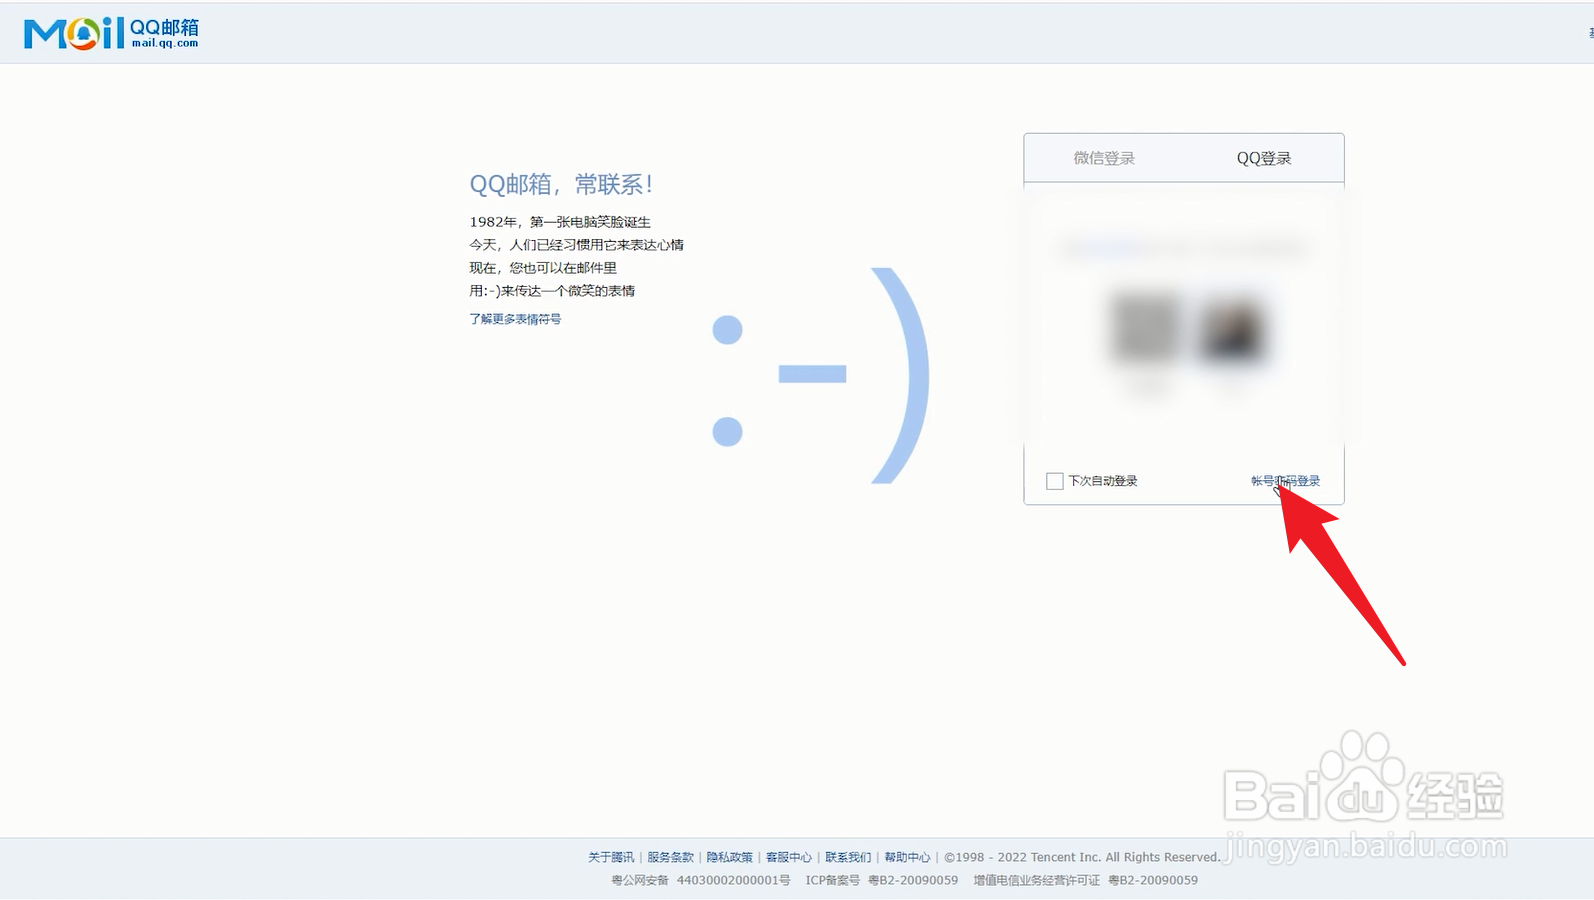Open the 帮助中心 footer link
Viewport: 1594px width, 900px height.
coord(907,857)
